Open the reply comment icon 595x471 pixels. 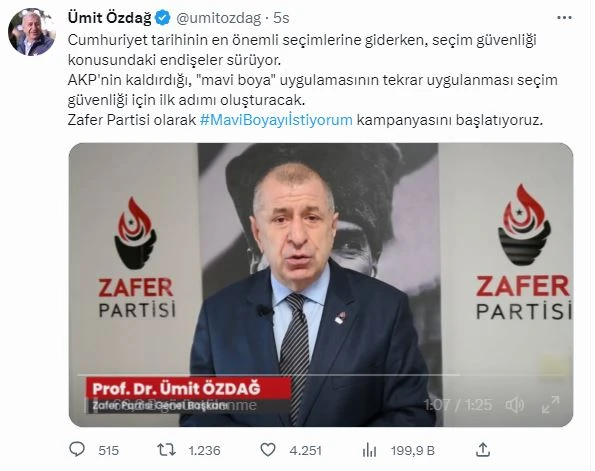coord(77,450)
